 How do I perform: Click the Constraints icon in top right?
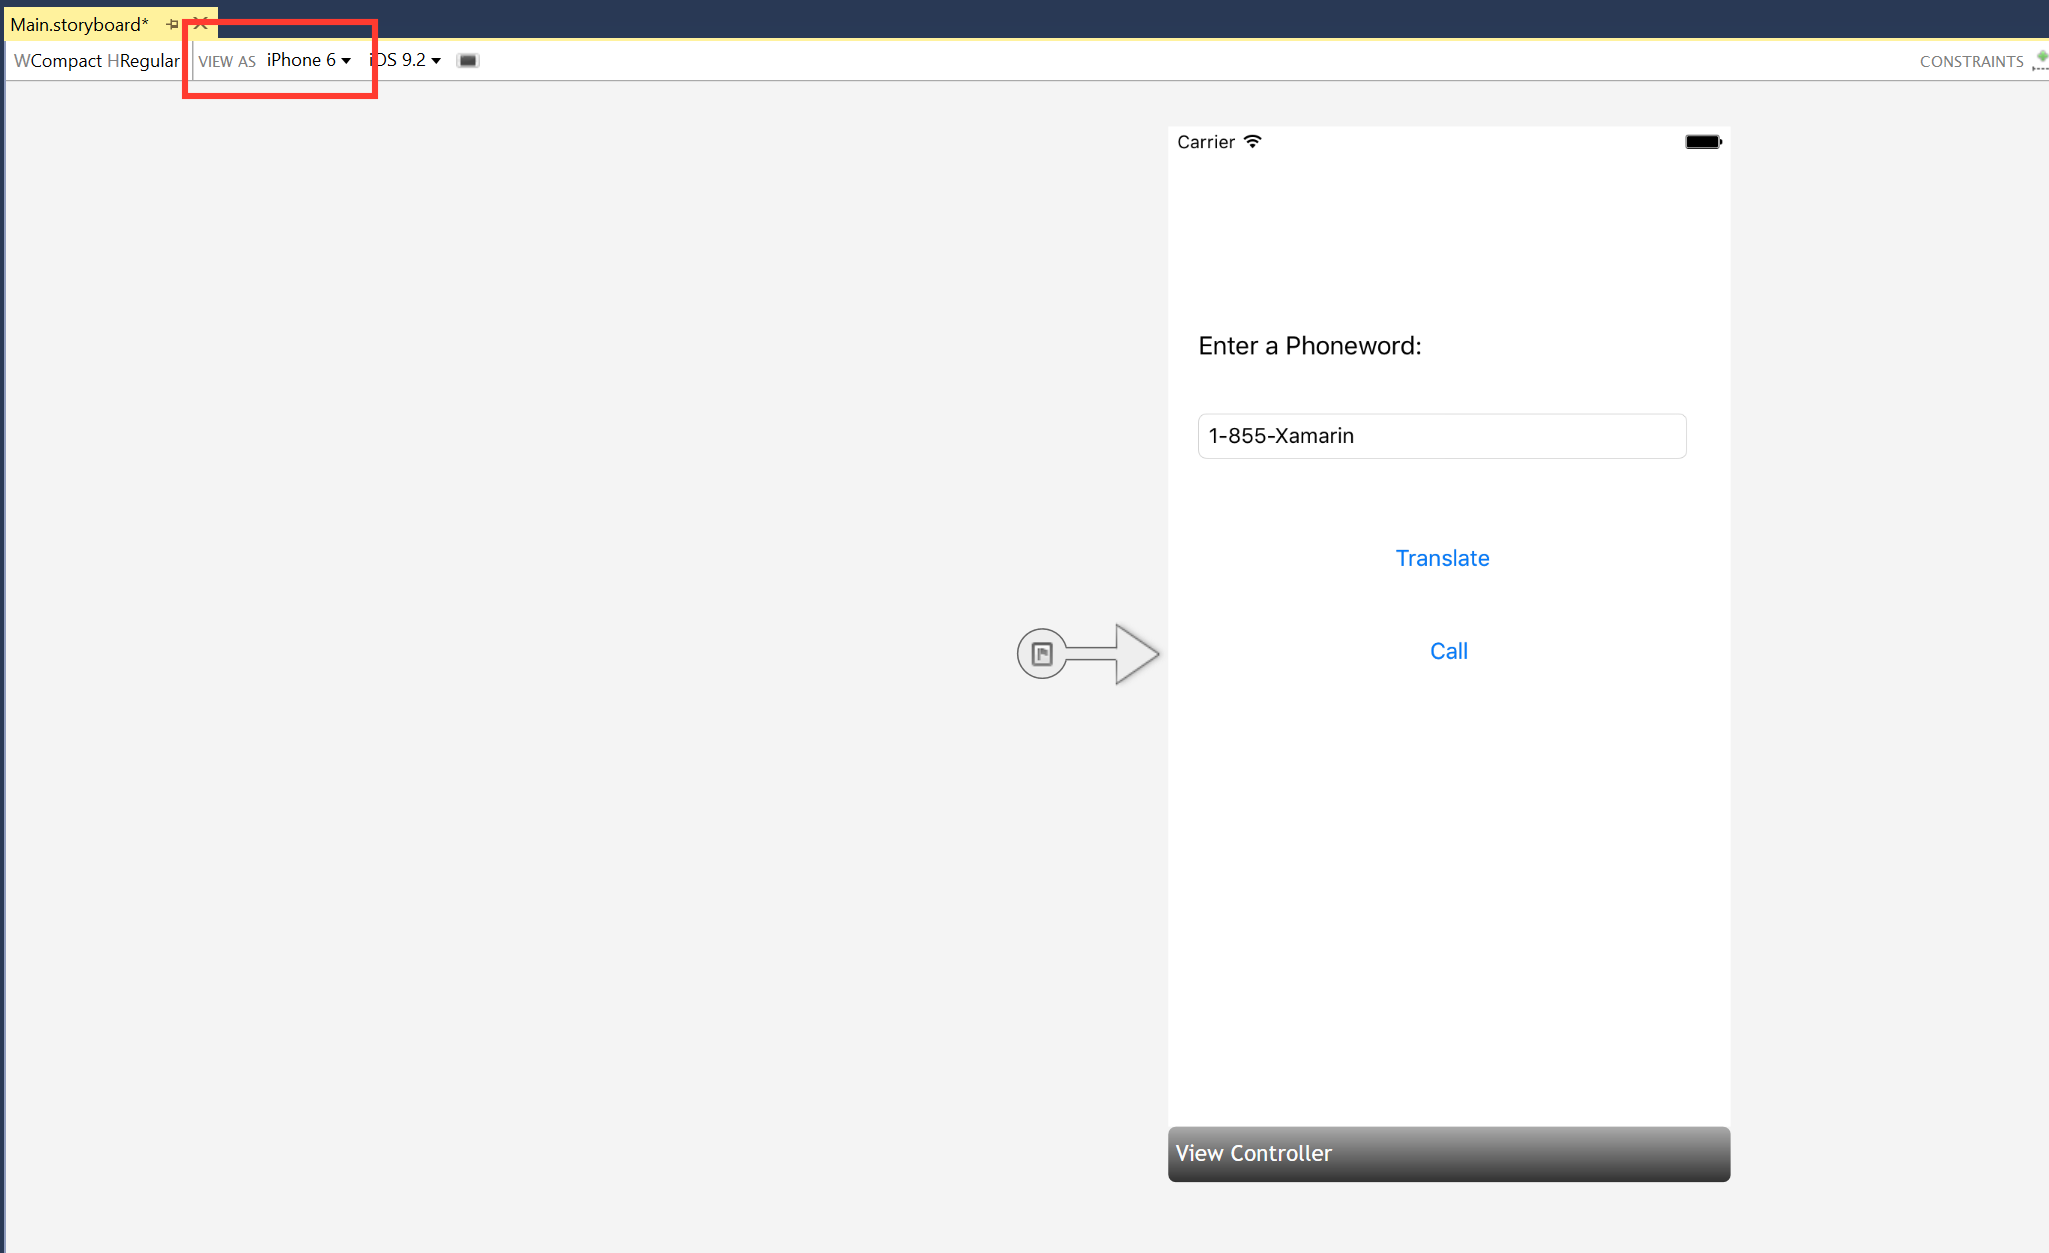[2039, 59]
